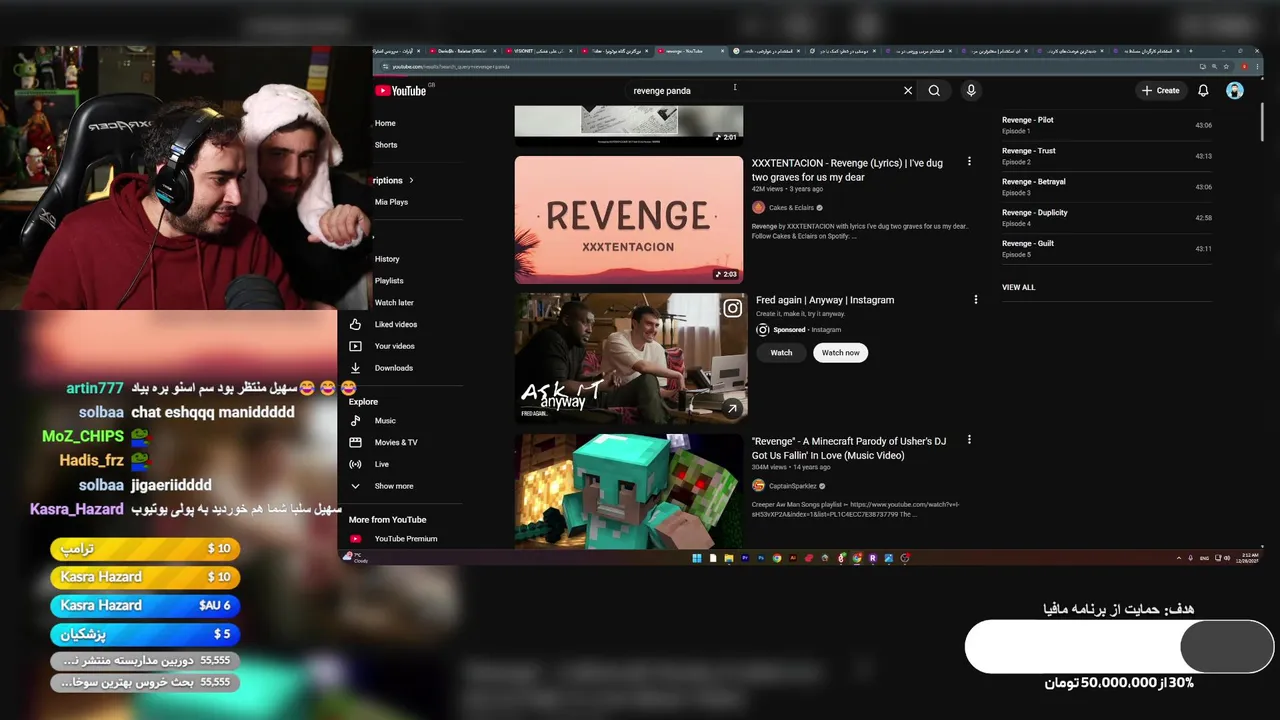Open the XXXTENTACION - Revenge (Lyrics) video title

[x=847, y=169]
